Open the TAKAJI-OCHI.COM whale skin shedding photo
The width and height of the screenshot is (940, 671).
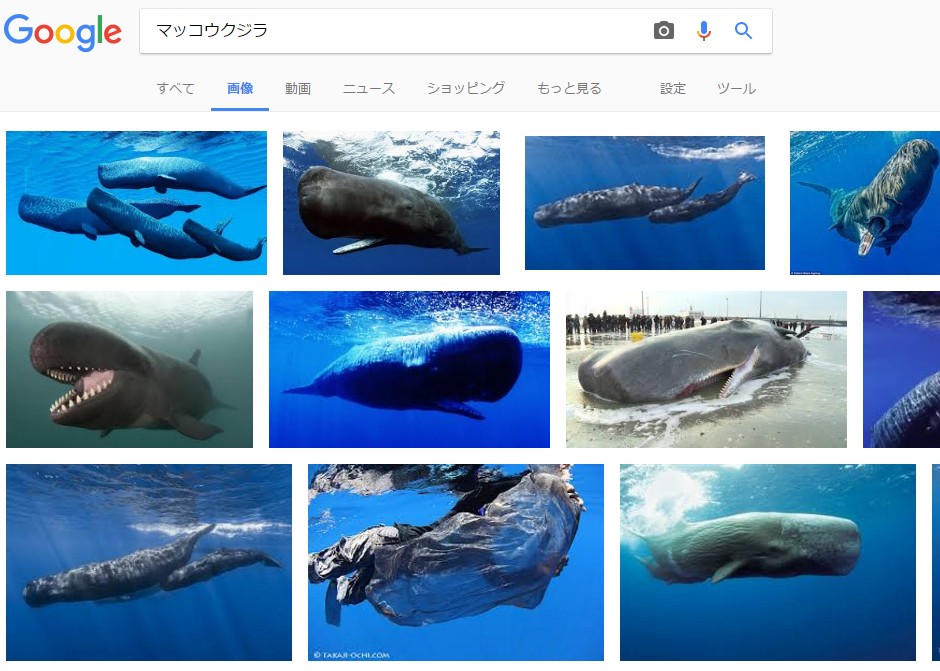[x=456, y=562]
